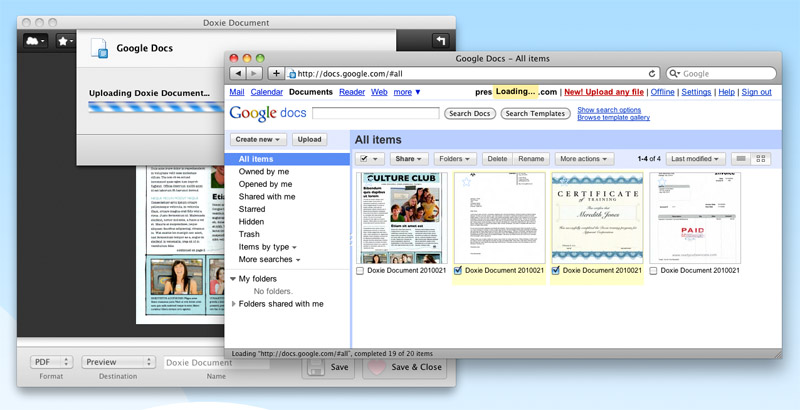Click the browser add bookmark plus button
Image resolution: width=800 pixels, height=410 pixels.
276,73
